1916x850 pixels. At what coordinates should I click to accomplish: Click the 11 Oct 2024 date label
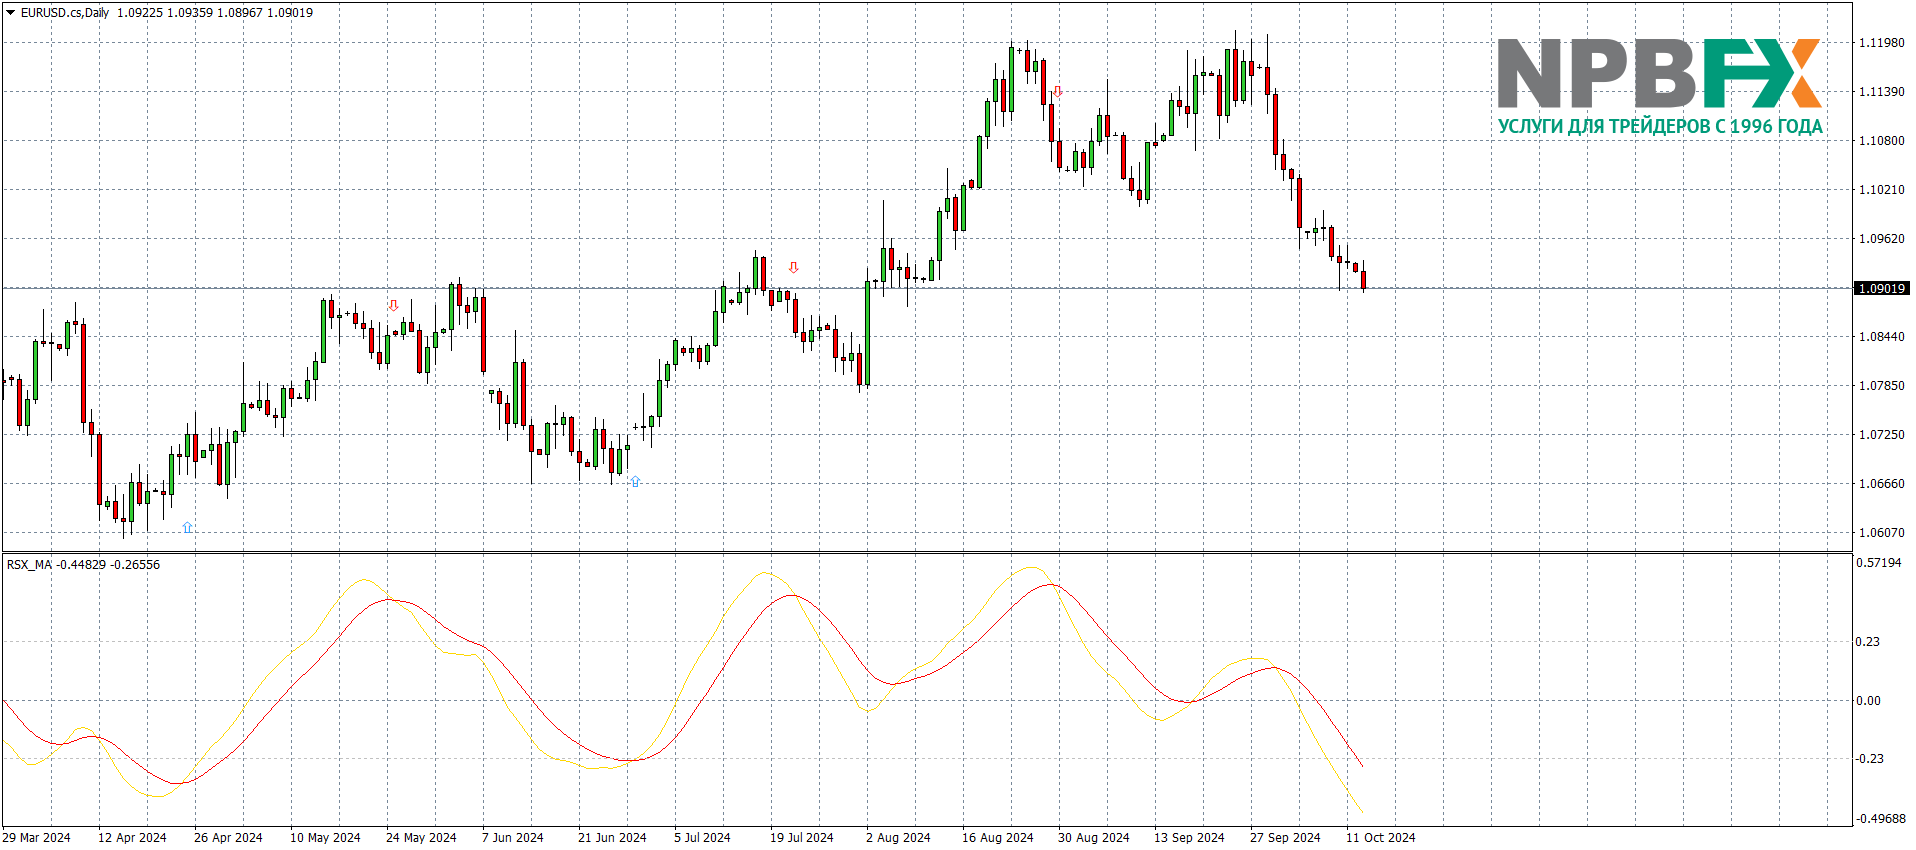pyautogui.click(x=1381, y=838)
